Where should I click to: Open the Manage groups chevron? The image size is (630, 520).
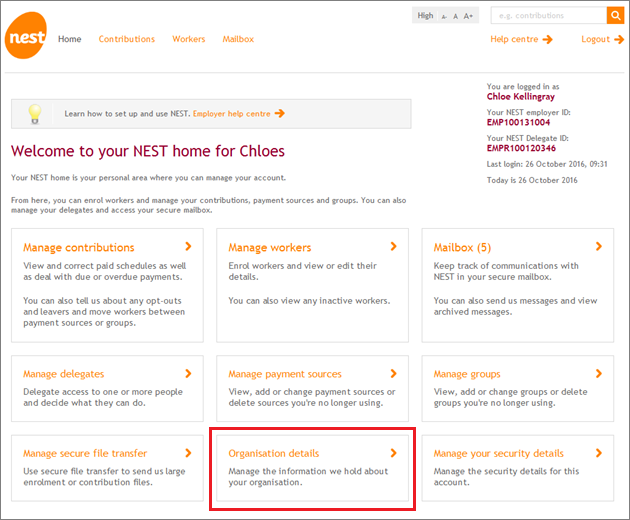[599, 373]
